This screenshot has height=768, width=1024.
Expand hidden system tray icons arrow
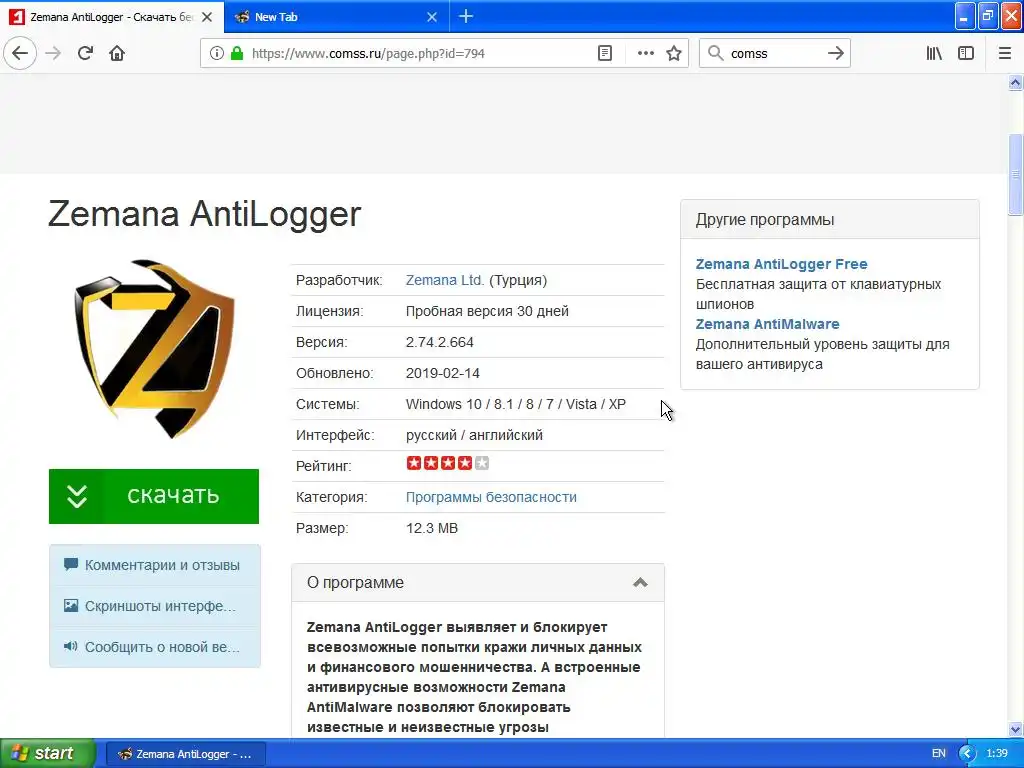967,754
